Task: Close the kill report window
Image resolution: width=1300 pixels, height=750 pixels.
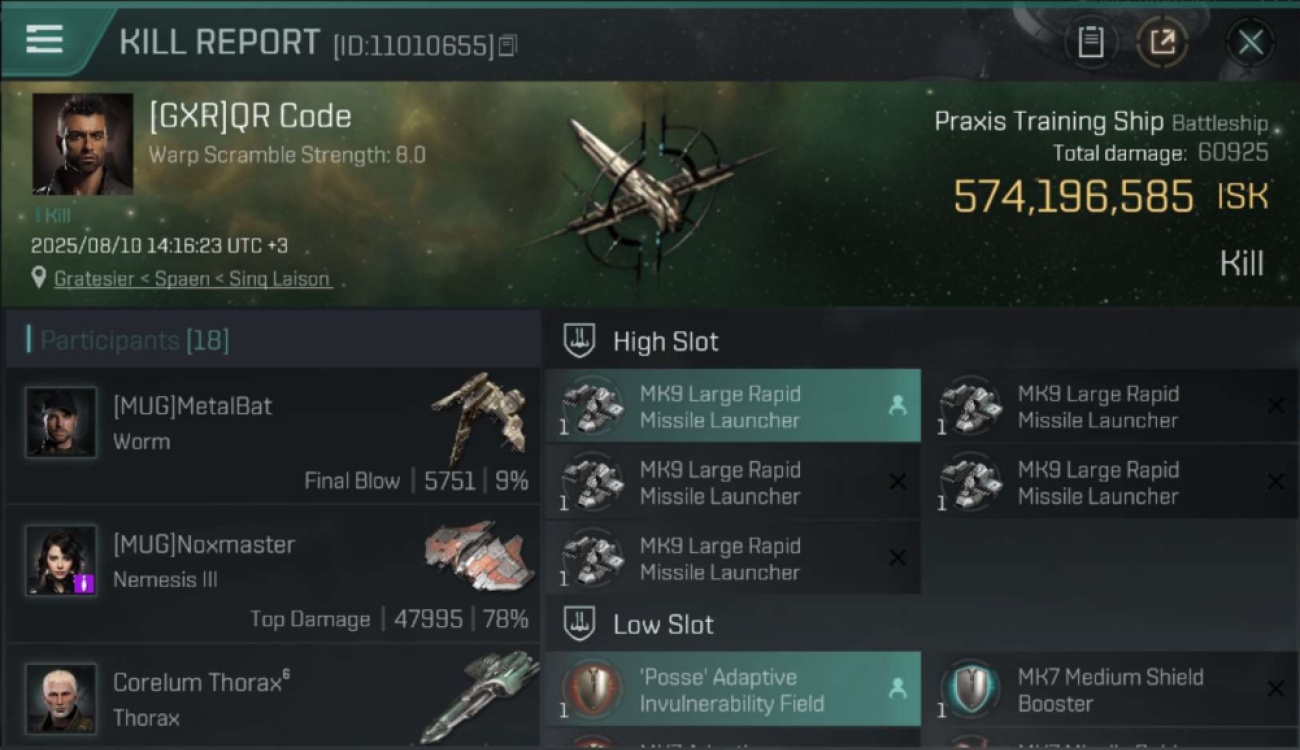Action: (1250, 42)
